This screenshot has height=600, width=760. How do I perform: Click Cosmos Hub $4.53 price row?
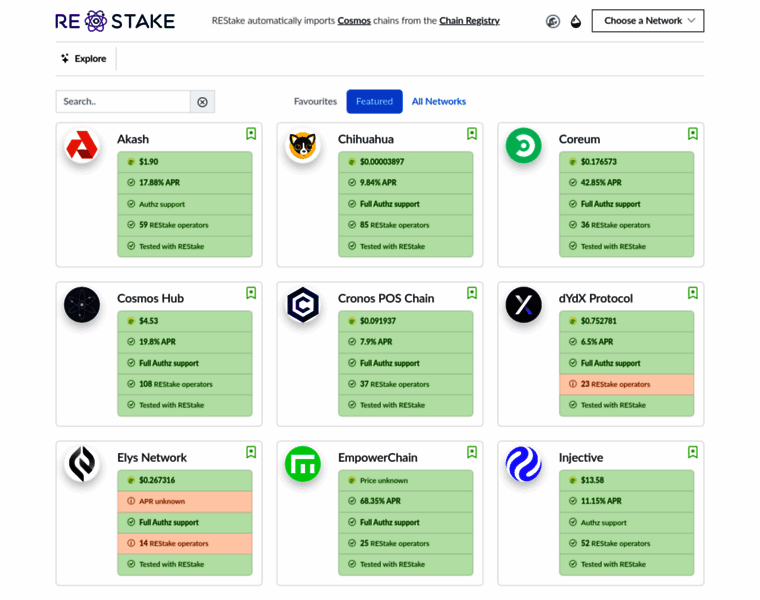pos(185,321)
